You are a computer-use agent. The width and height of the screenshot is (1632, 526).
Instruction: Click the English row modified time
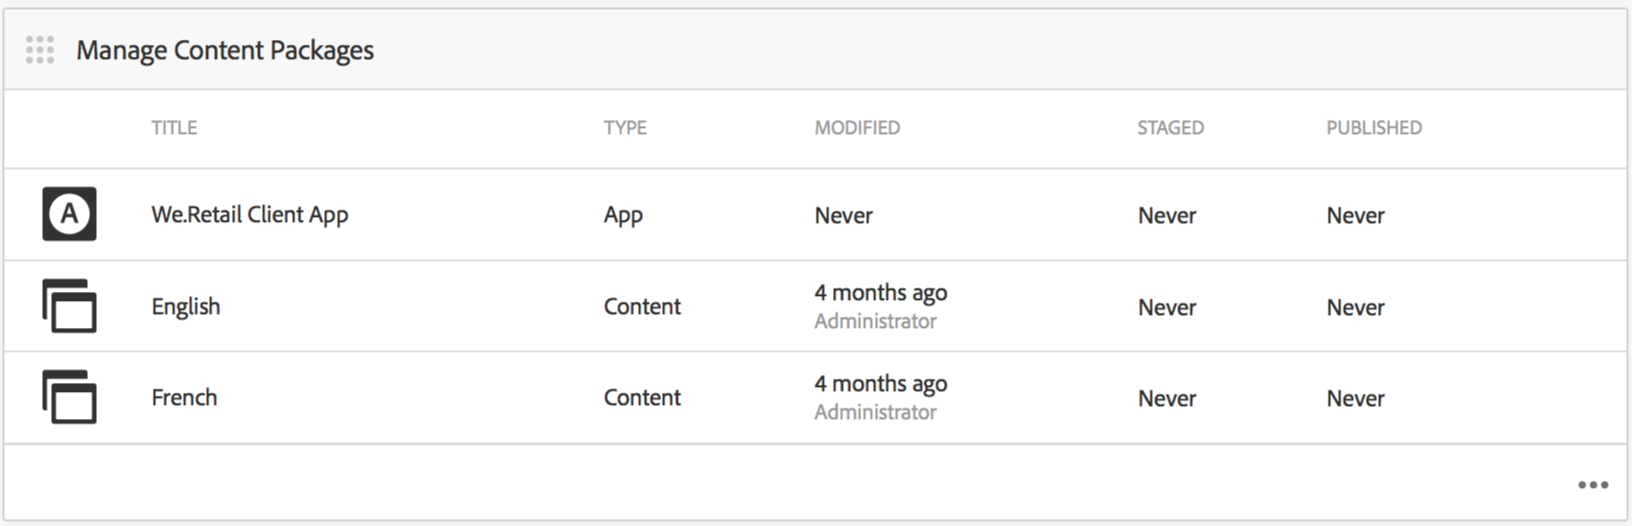(x=880, y=293)
